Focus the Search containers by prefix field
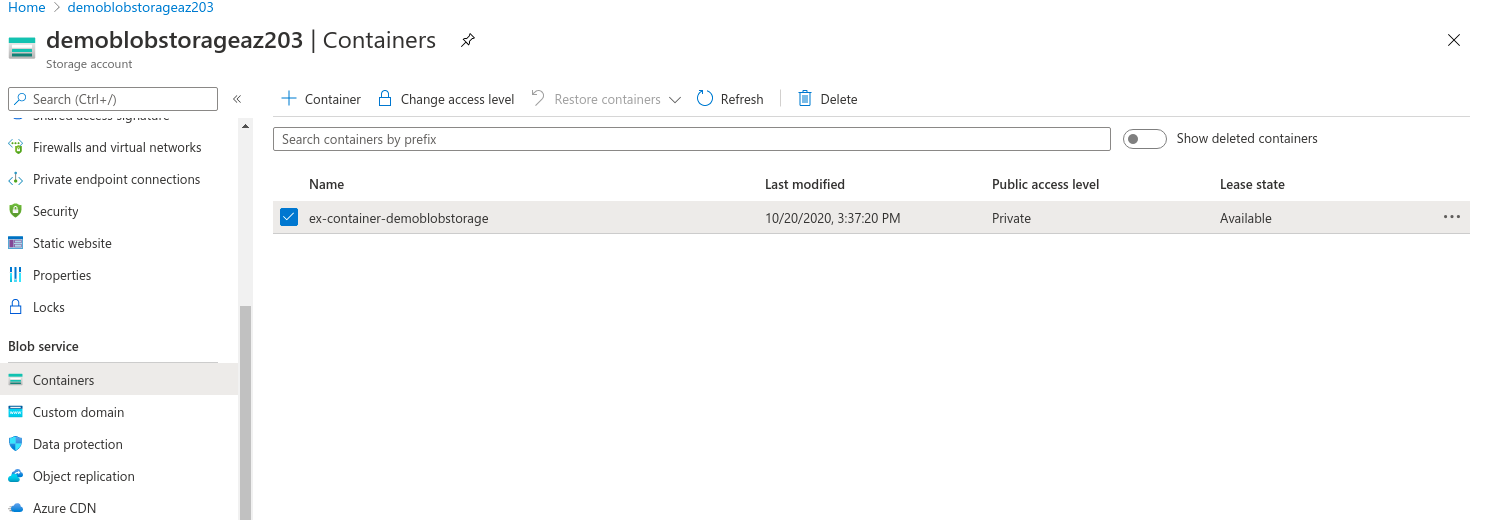 692,139
